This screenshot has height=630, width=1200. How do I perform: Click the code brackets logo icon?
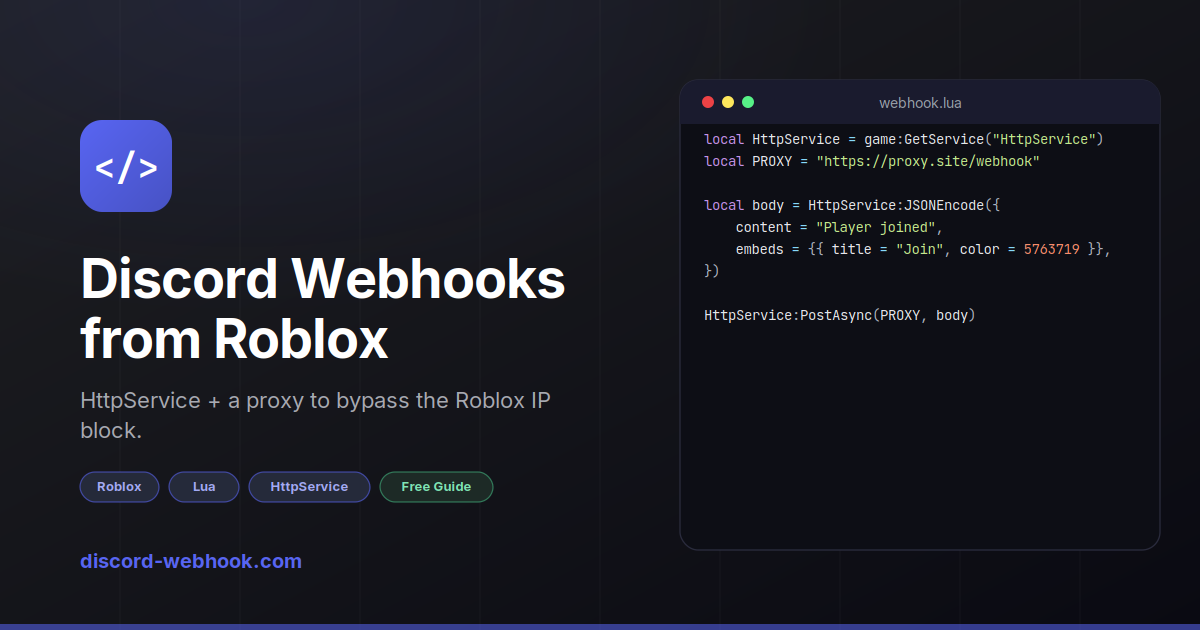tap(126, 166)
